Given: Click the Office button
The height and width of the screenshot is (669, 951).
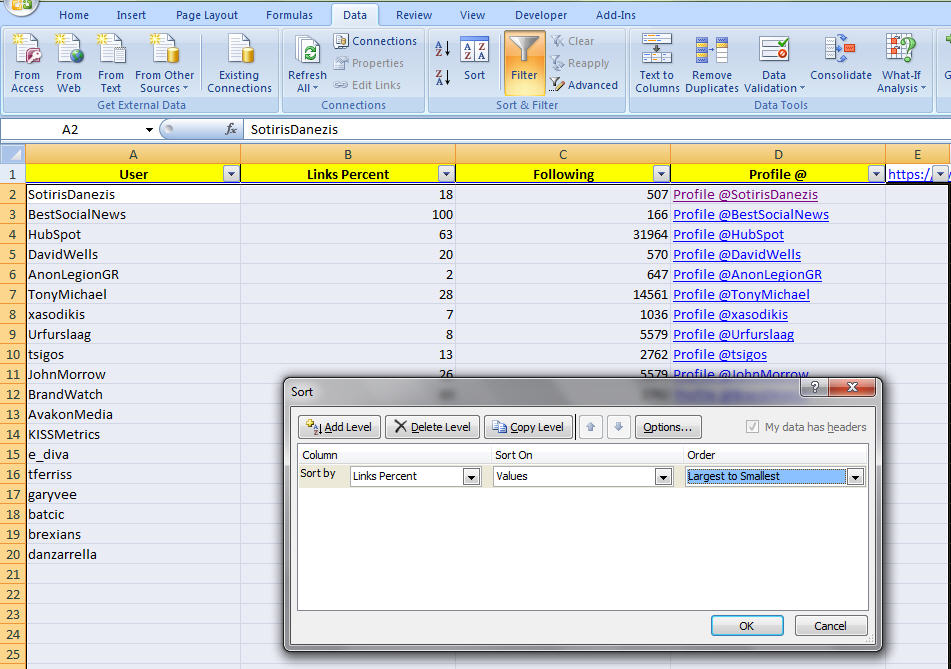Looking at the screenshot, I should point(21,6).
